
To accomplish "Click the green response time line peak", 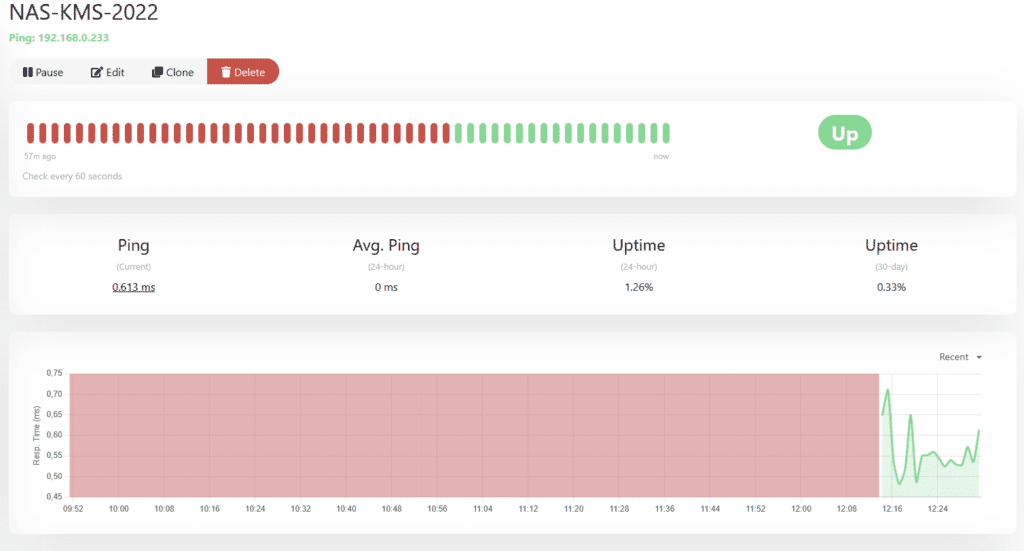I will tap(887, 391).
